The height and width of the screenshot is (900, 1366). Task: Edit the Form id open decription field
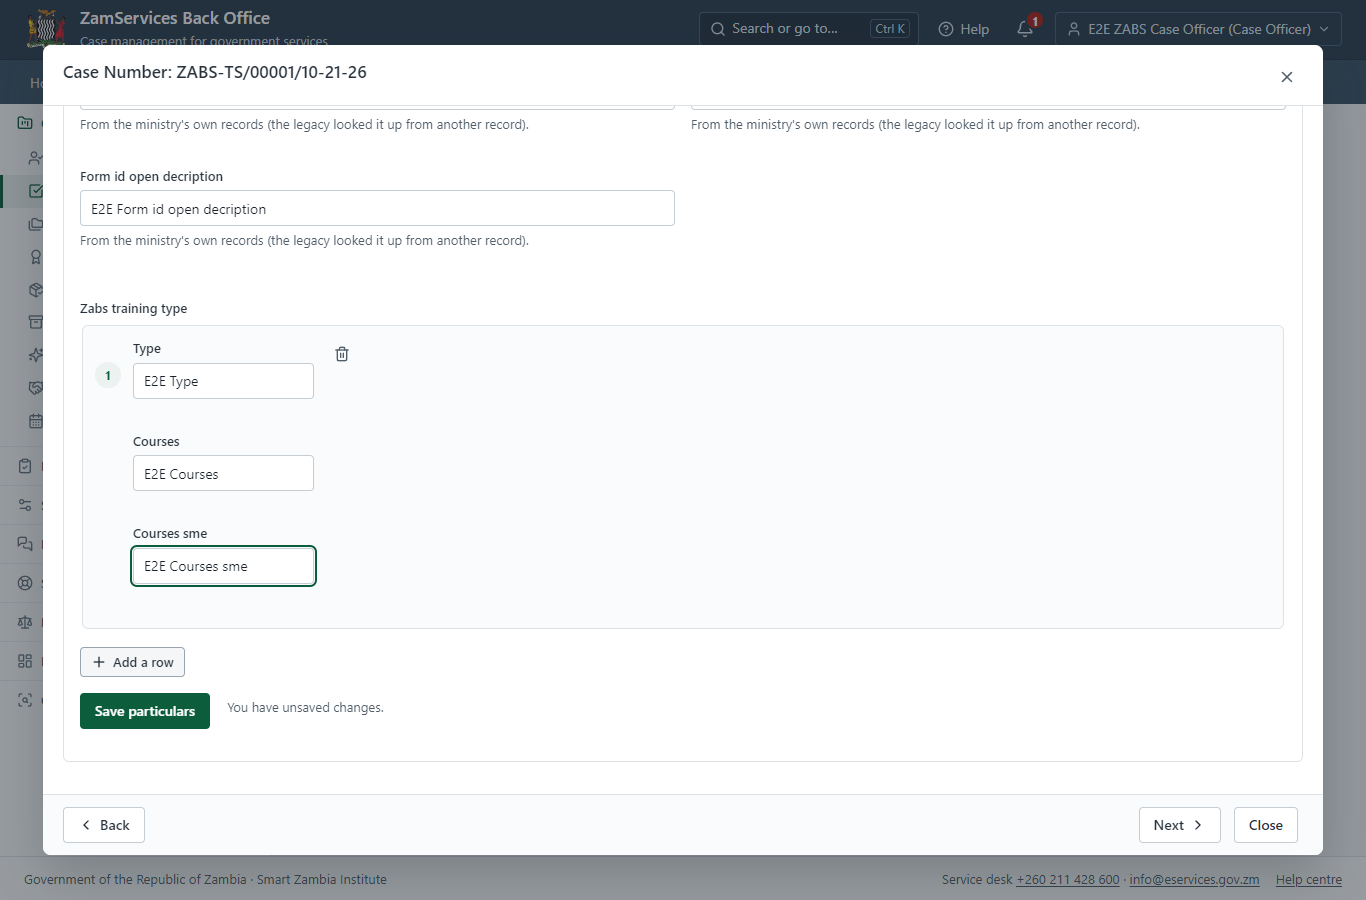click(377, 208)
